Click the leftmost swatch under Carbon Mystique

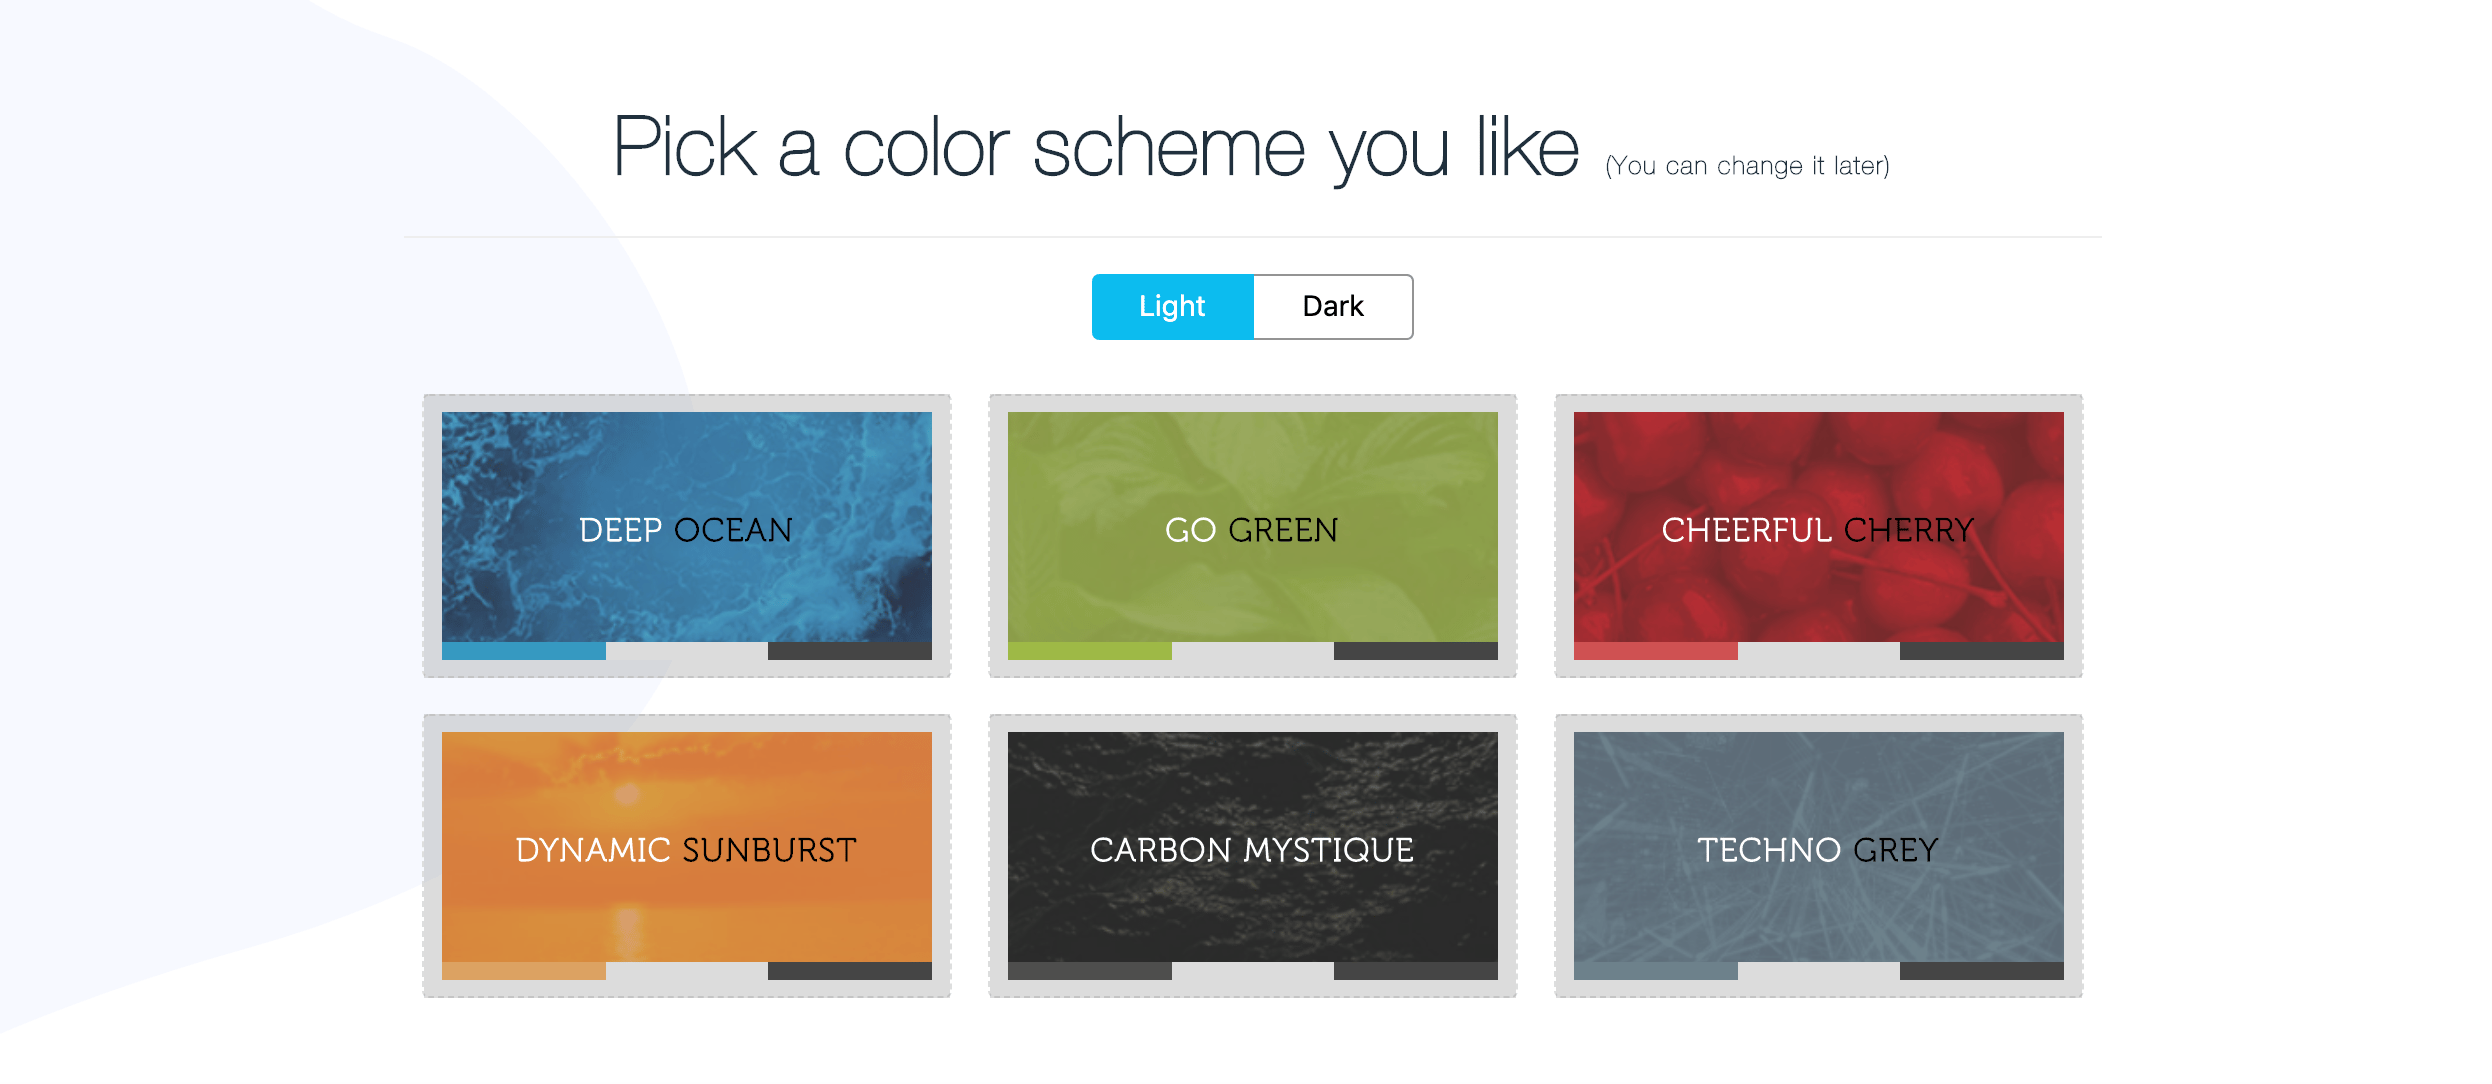click(1089, 971)
